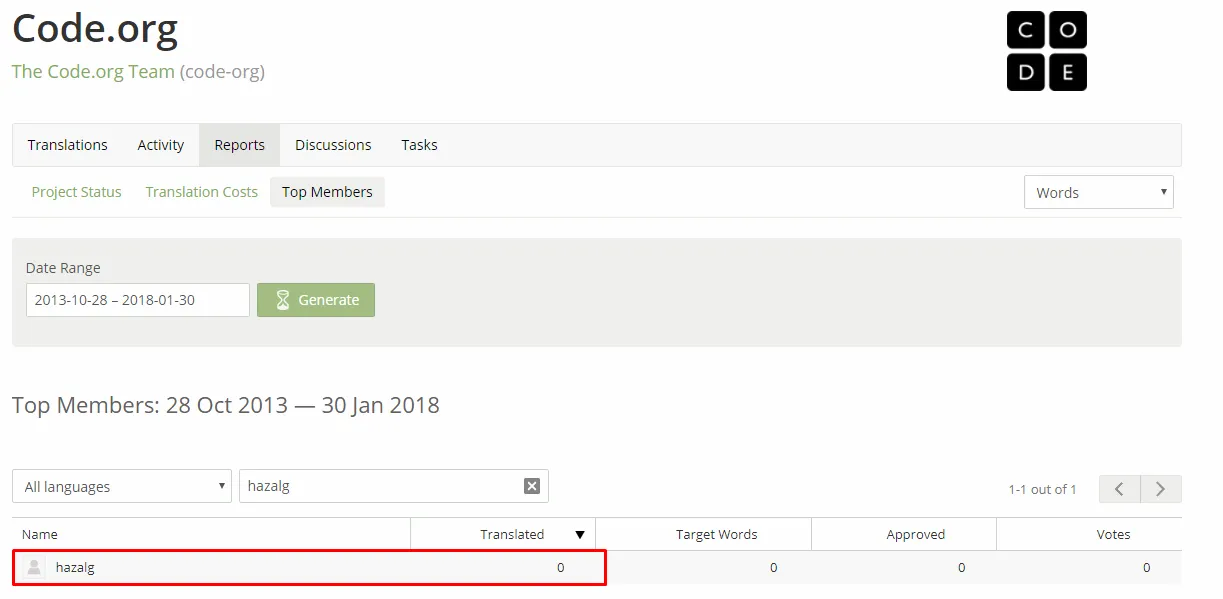Sort by the Votes column header
Image resolution: width=1223 pixels, height=599 pixels.
[1089, 534]
